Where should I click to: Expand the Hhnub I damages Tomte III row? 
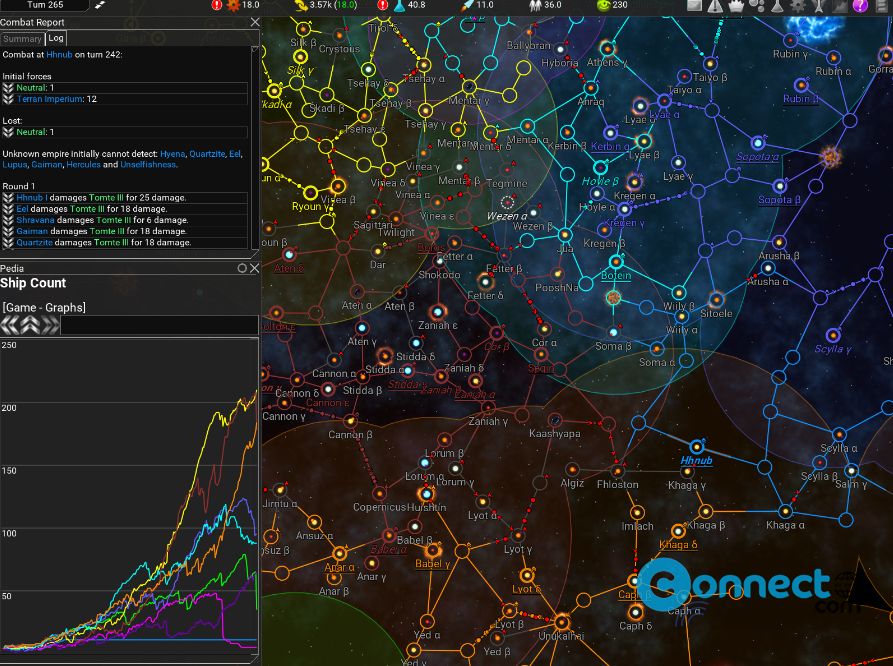[125, 198]
